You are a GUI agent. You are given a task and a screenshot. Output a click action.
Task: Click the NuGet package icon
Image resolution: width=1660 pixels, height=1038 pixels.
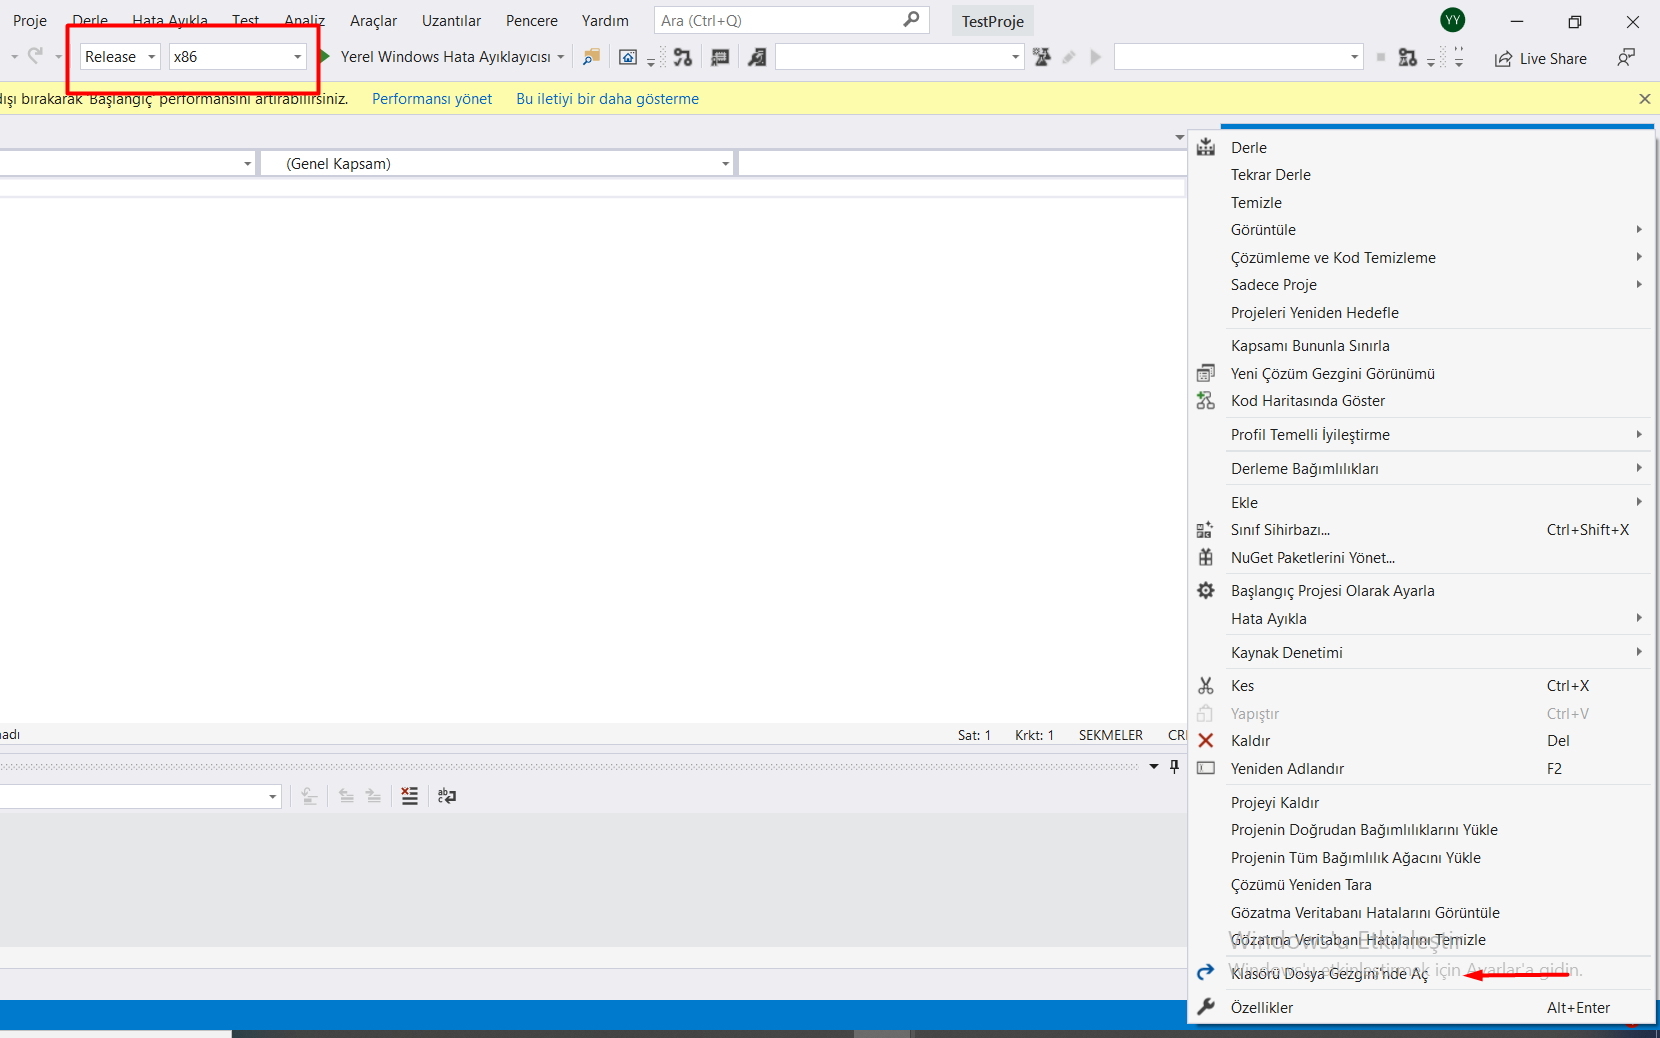click(x=1206, y=557)
